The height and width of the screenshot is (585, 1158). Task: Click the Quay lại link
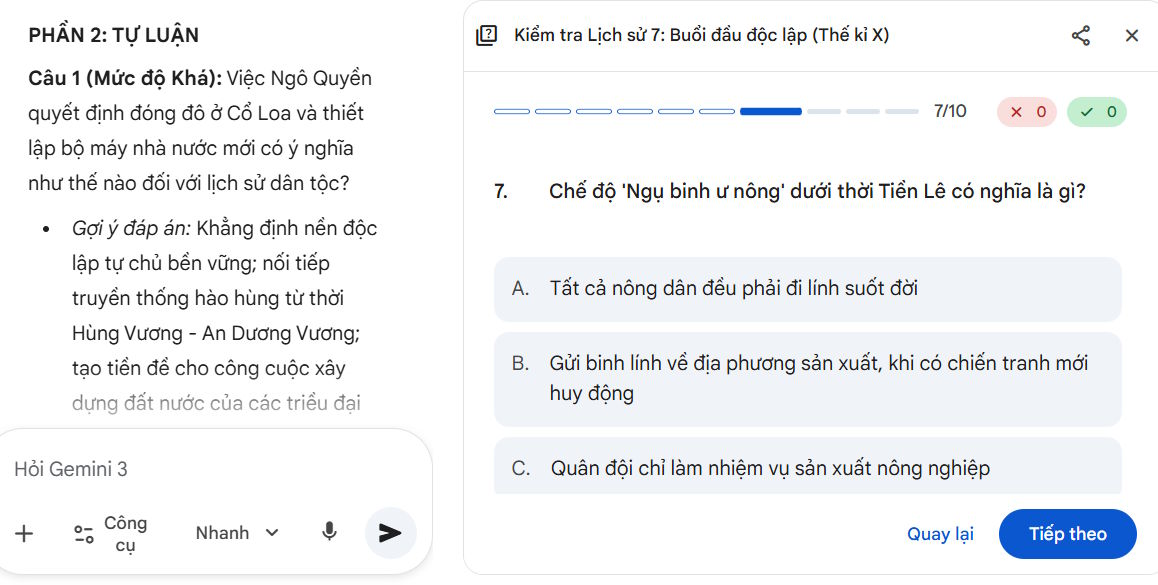tap(940, 534)
